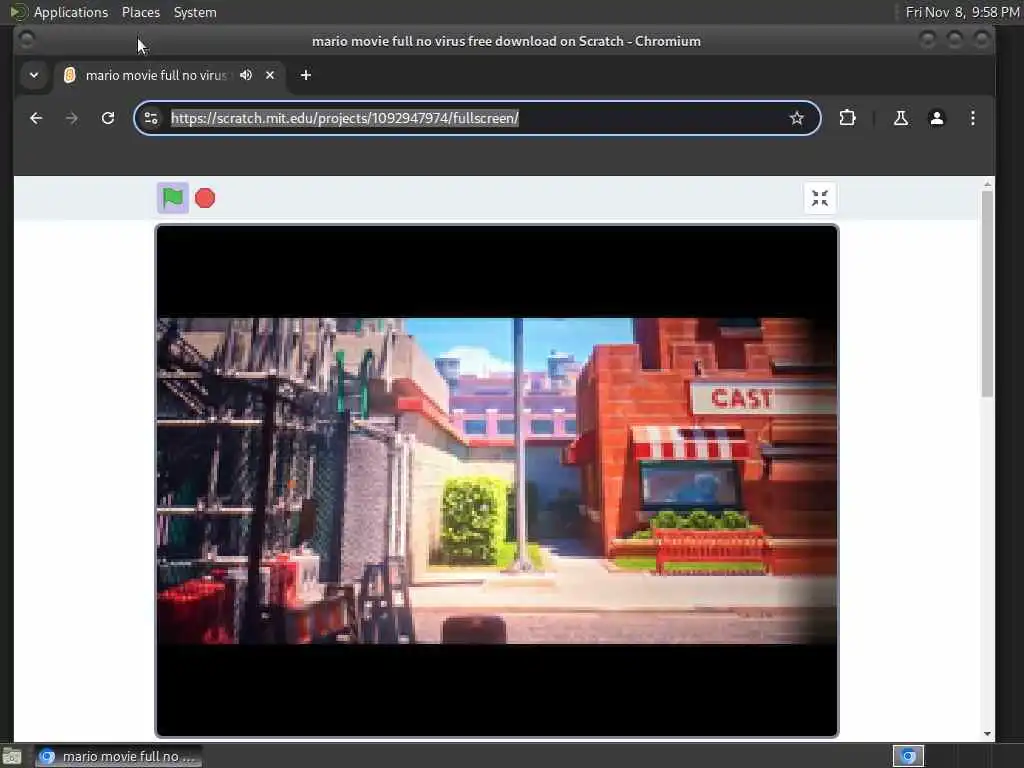
Task: Open a new tab with plus button
Action: click(x=306, y=75)
